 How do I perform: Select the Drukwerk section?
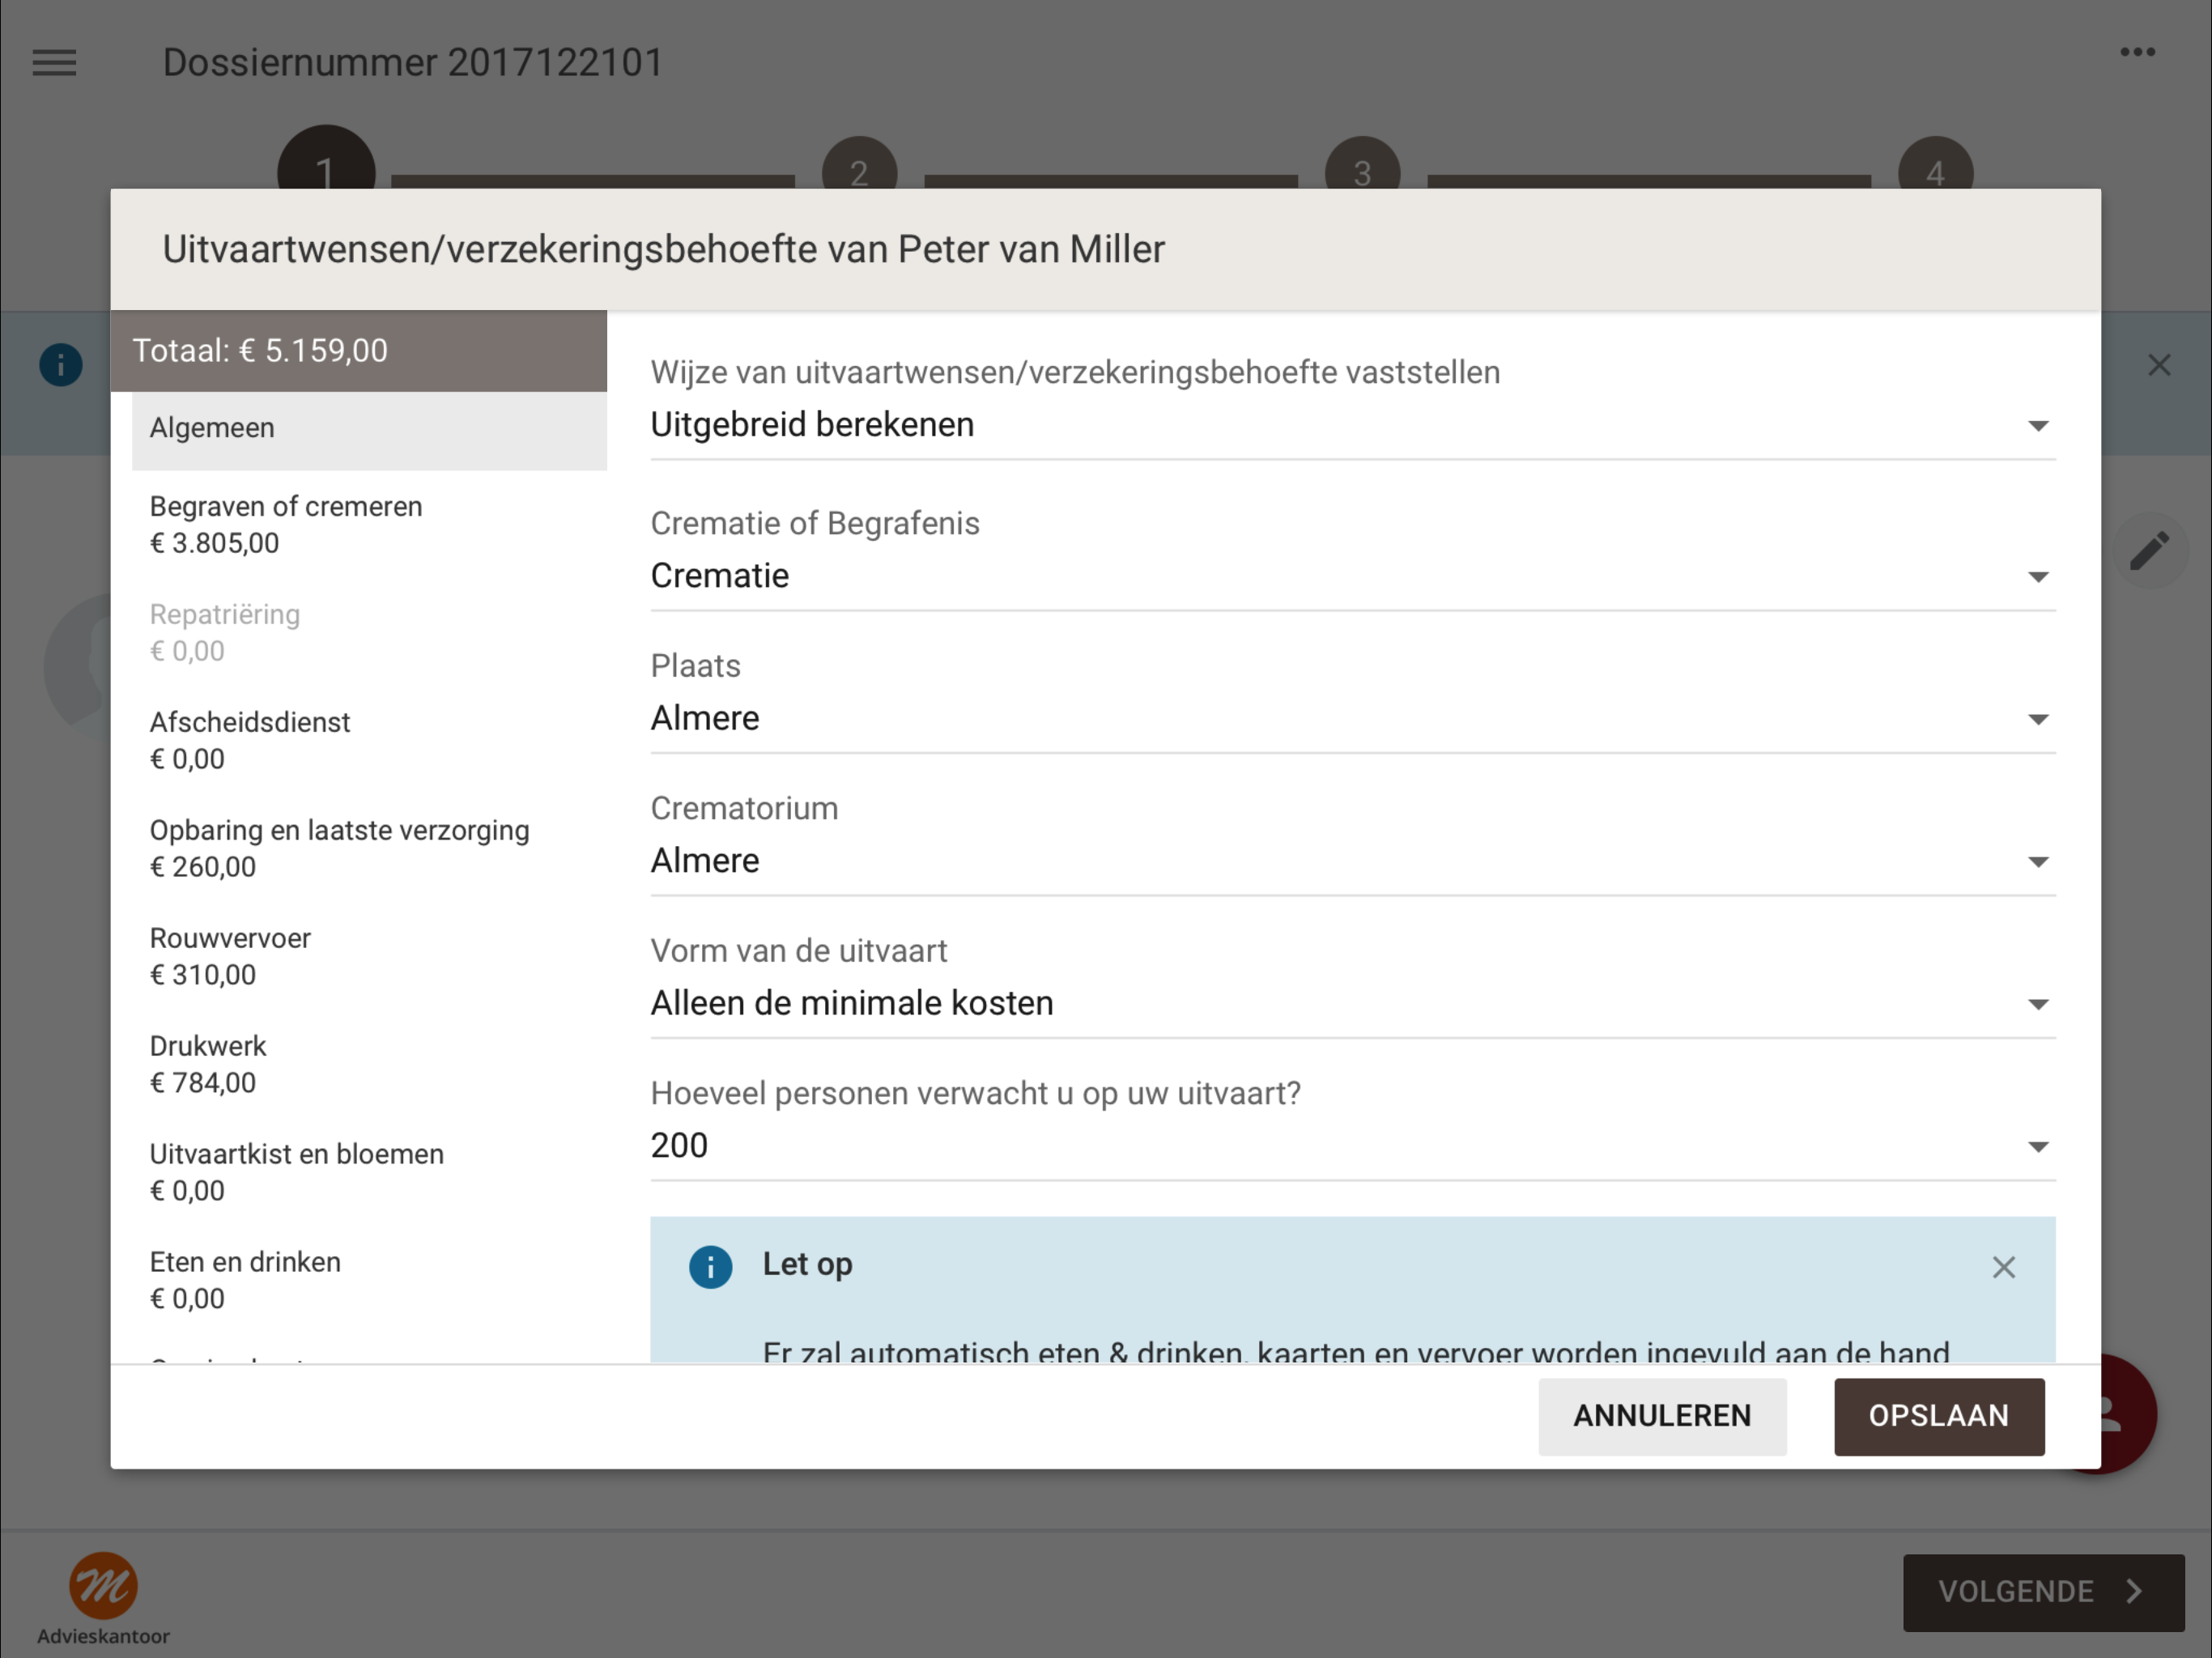(369, 1065)
